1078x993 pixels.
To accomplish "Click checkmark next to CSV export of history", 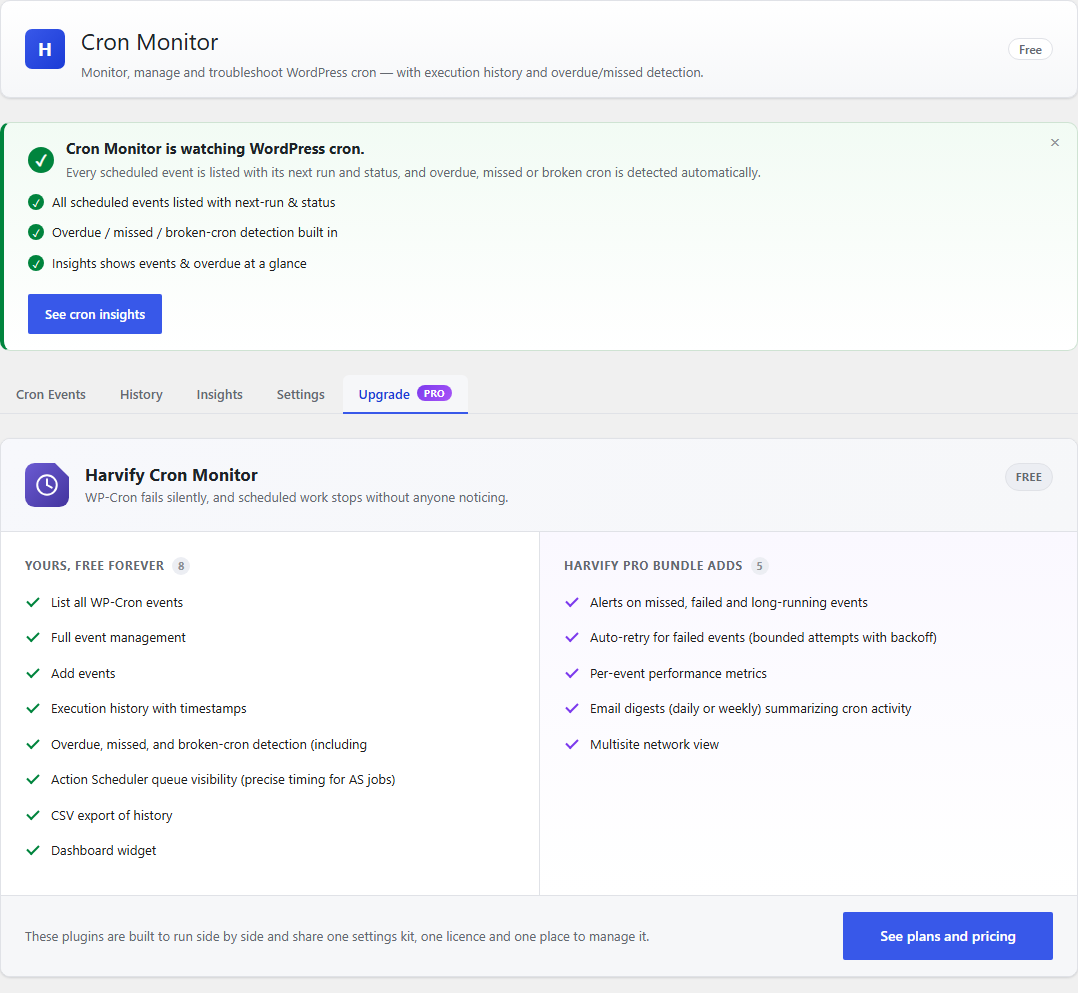I will point(33,815).
